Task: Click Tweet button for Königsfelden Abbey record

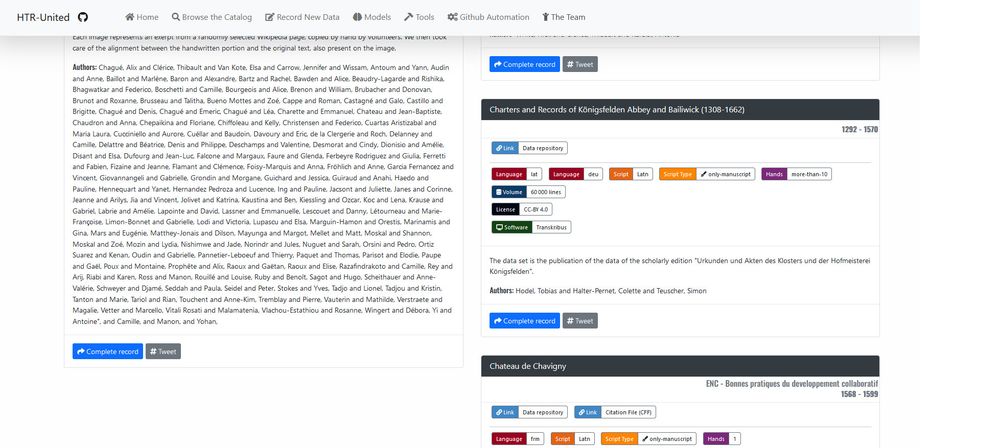Action: (580, 320)
